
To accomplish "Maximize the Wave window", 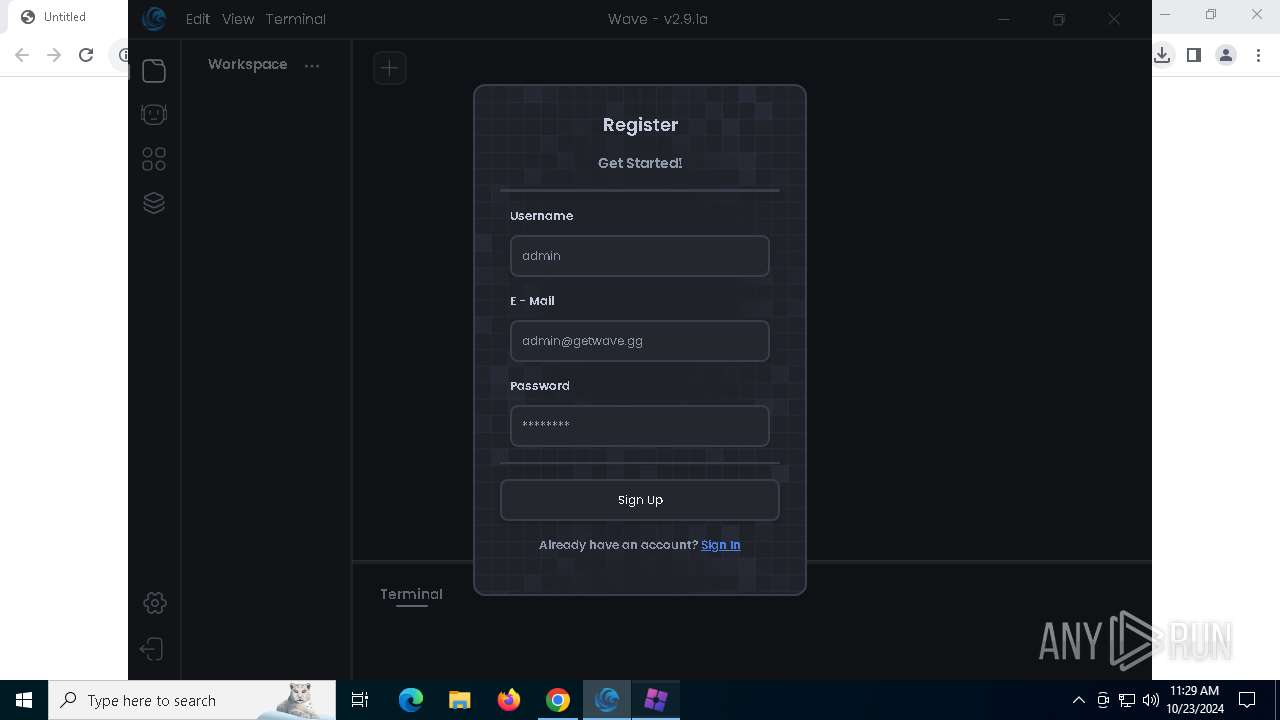I will [1059, 19].
